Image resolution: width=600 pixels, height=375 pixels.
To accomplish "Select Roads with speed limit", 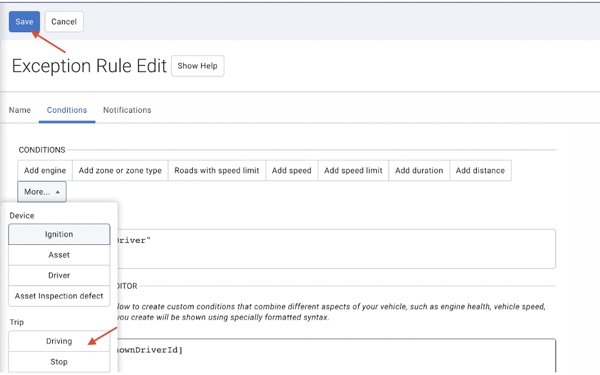I will 217,170.
